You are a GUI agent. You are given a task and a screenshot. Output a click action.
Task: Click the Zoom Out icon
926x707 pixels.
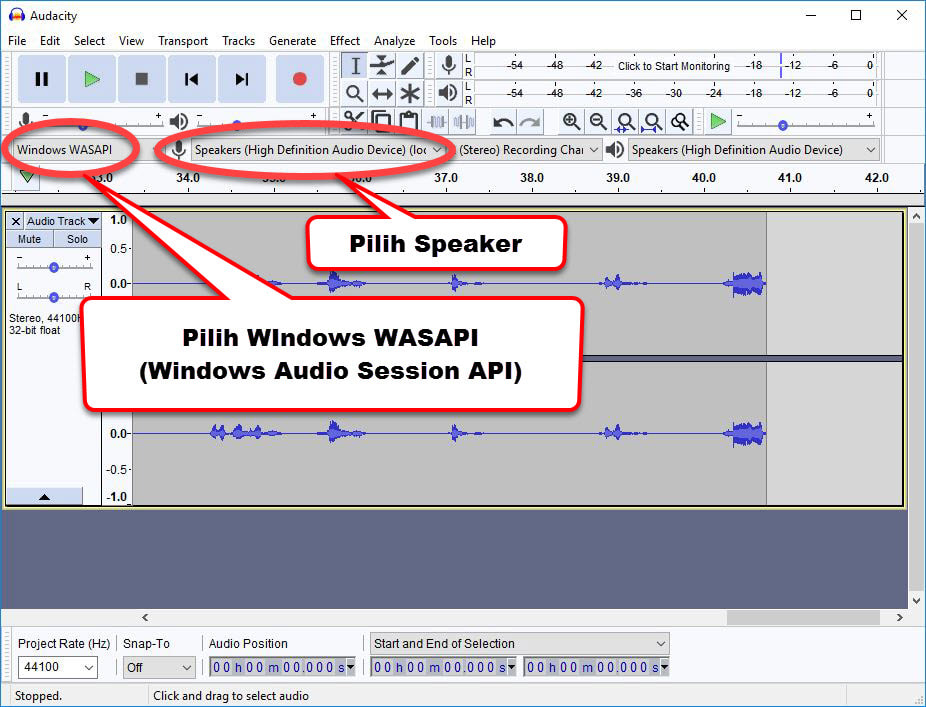coord(598,122)
